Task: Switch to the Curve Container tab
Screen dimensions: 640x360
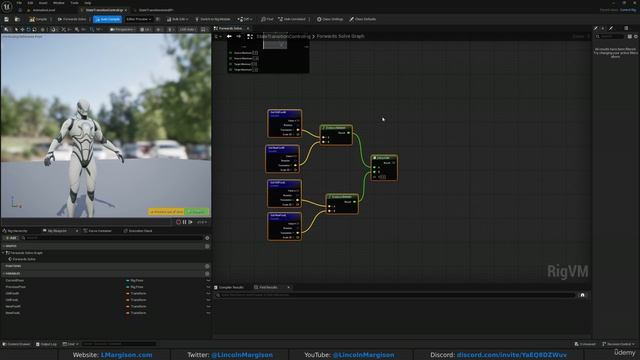Action: 98,231
